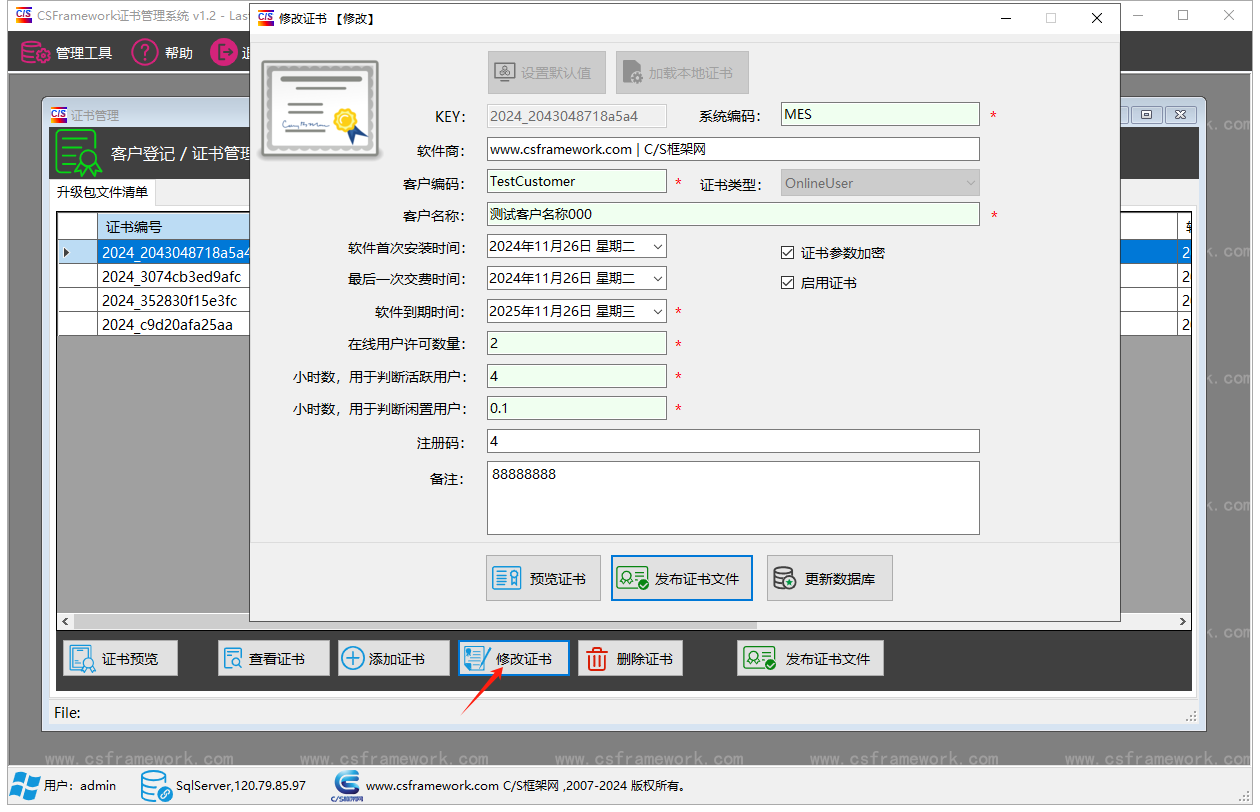Click the 更新数据库 database icon
This screenshot has height=812, width=1260.
coord(786,579)
